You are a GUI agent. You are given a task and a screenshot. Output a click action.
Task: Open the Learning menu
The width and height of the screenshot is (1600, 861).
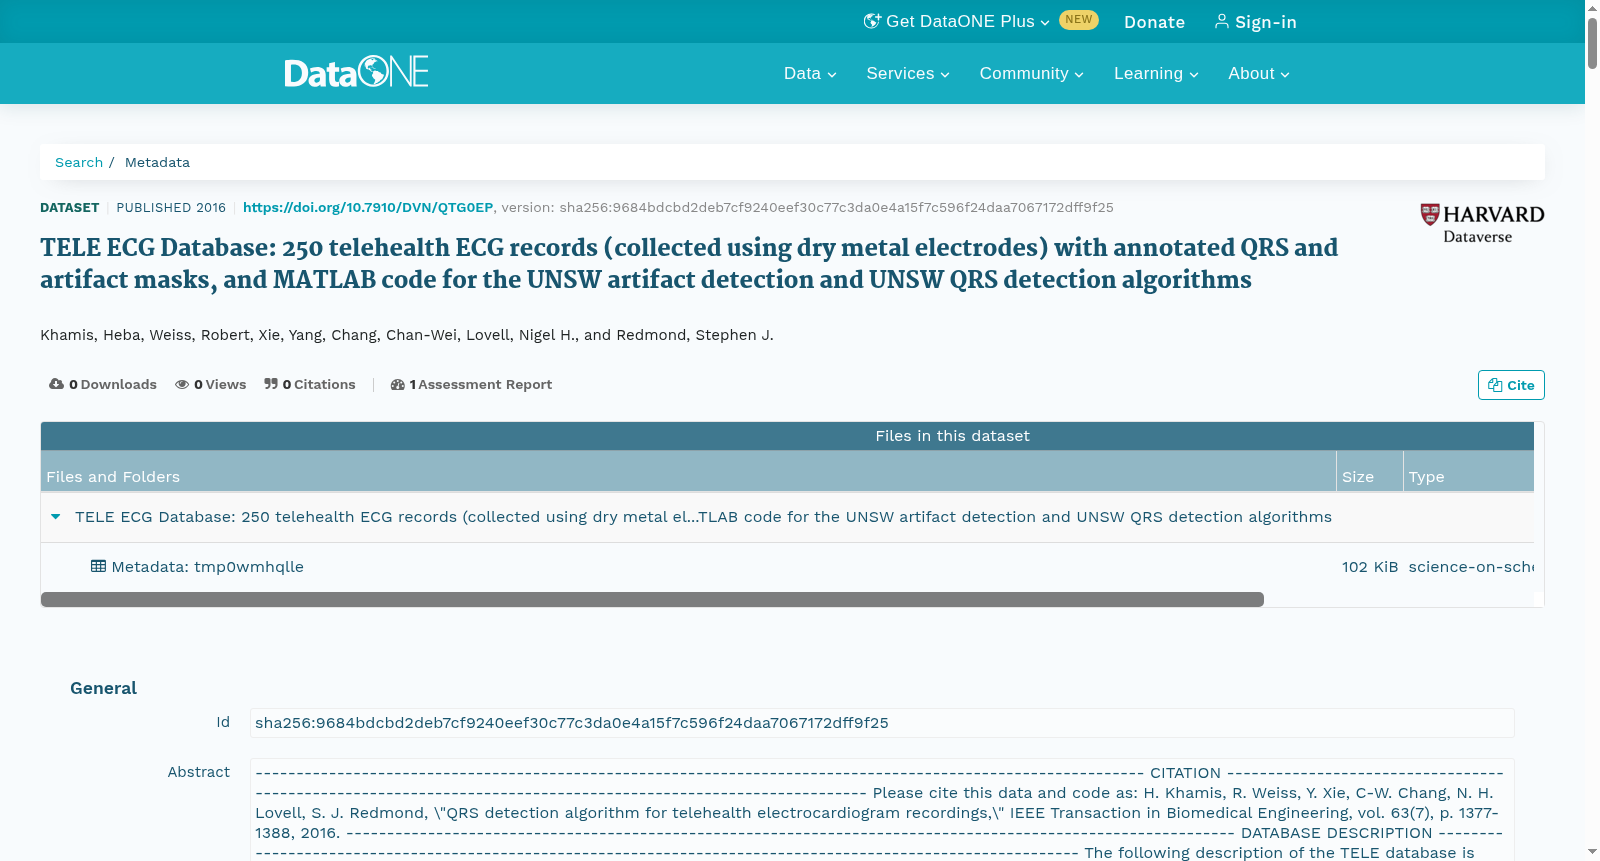[x=1156, y=73]
